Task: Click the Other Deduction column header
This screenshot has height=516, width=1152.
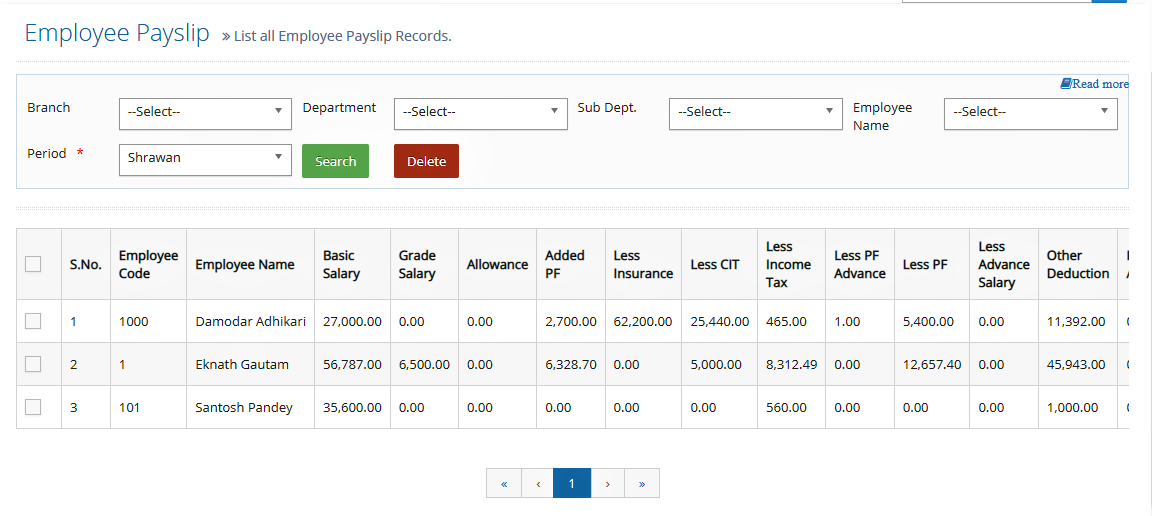Action: point(1078,265)
